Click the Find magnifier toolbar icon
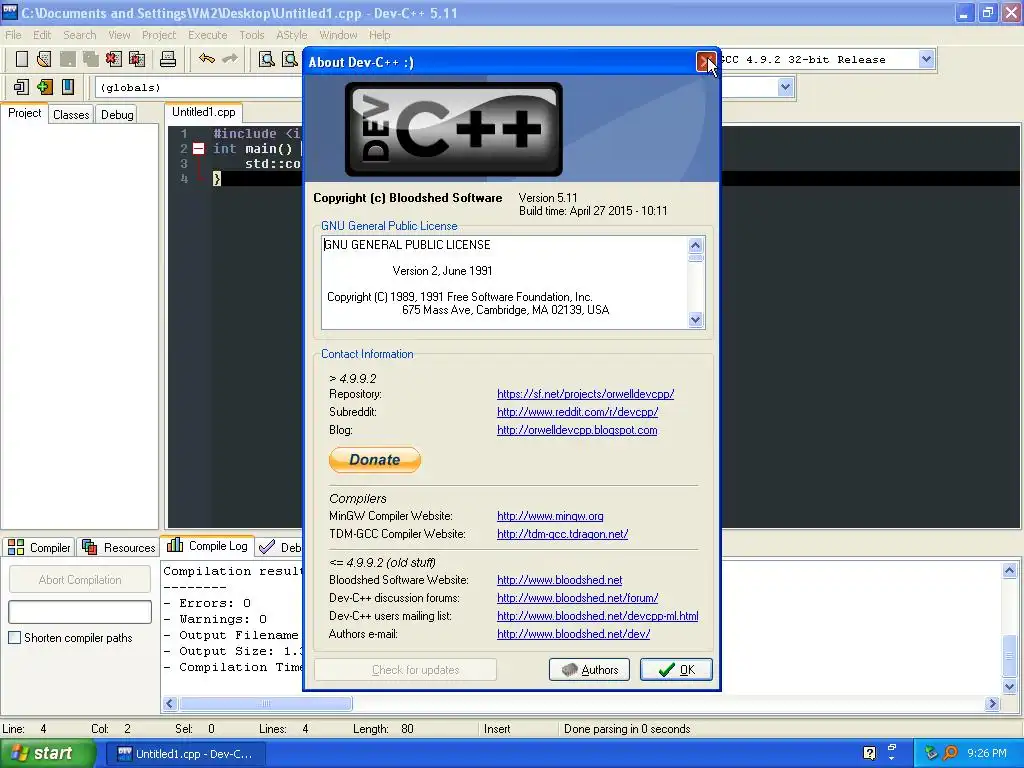Image resolution: width=1024 pixels, height=768 pixels. pos(266,59)
